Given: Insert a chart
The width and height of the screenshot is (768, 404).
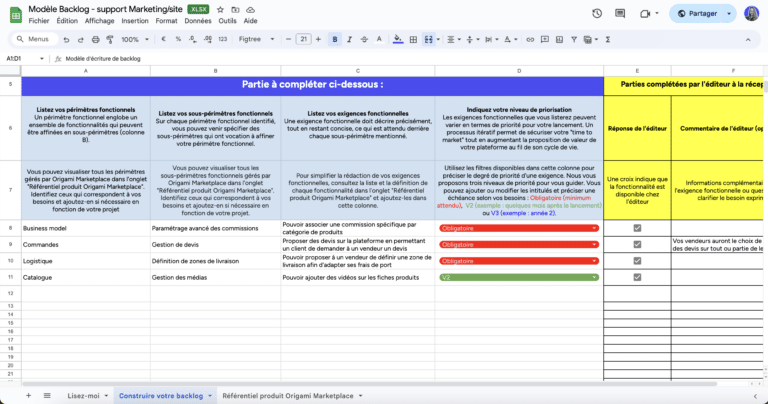Looking at the screenshot, I should tap(559, 39).
